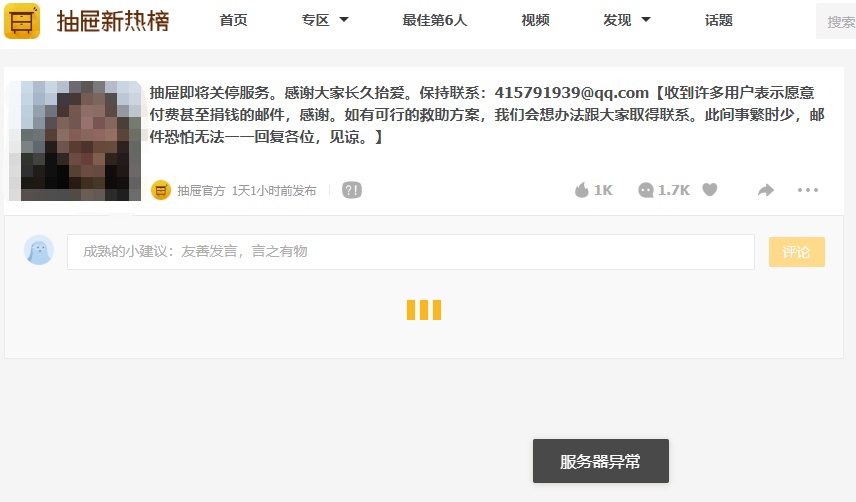The height and width of the screenshot is (502, 856).
Task: Click the ?! tag badge icon
Action: (352, 190)
